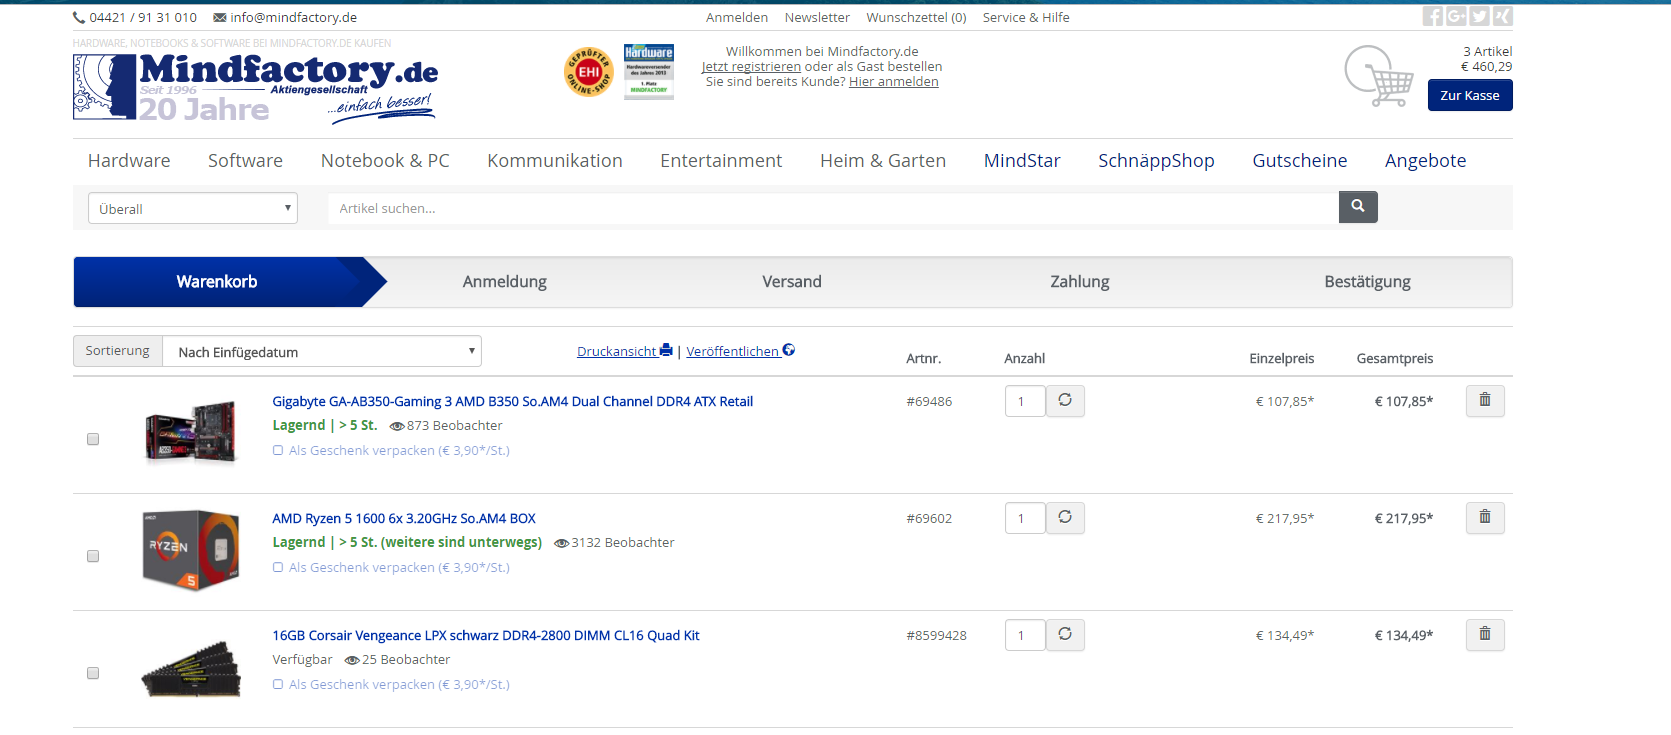Click the phone icon in top bar

tap(79, 17)
